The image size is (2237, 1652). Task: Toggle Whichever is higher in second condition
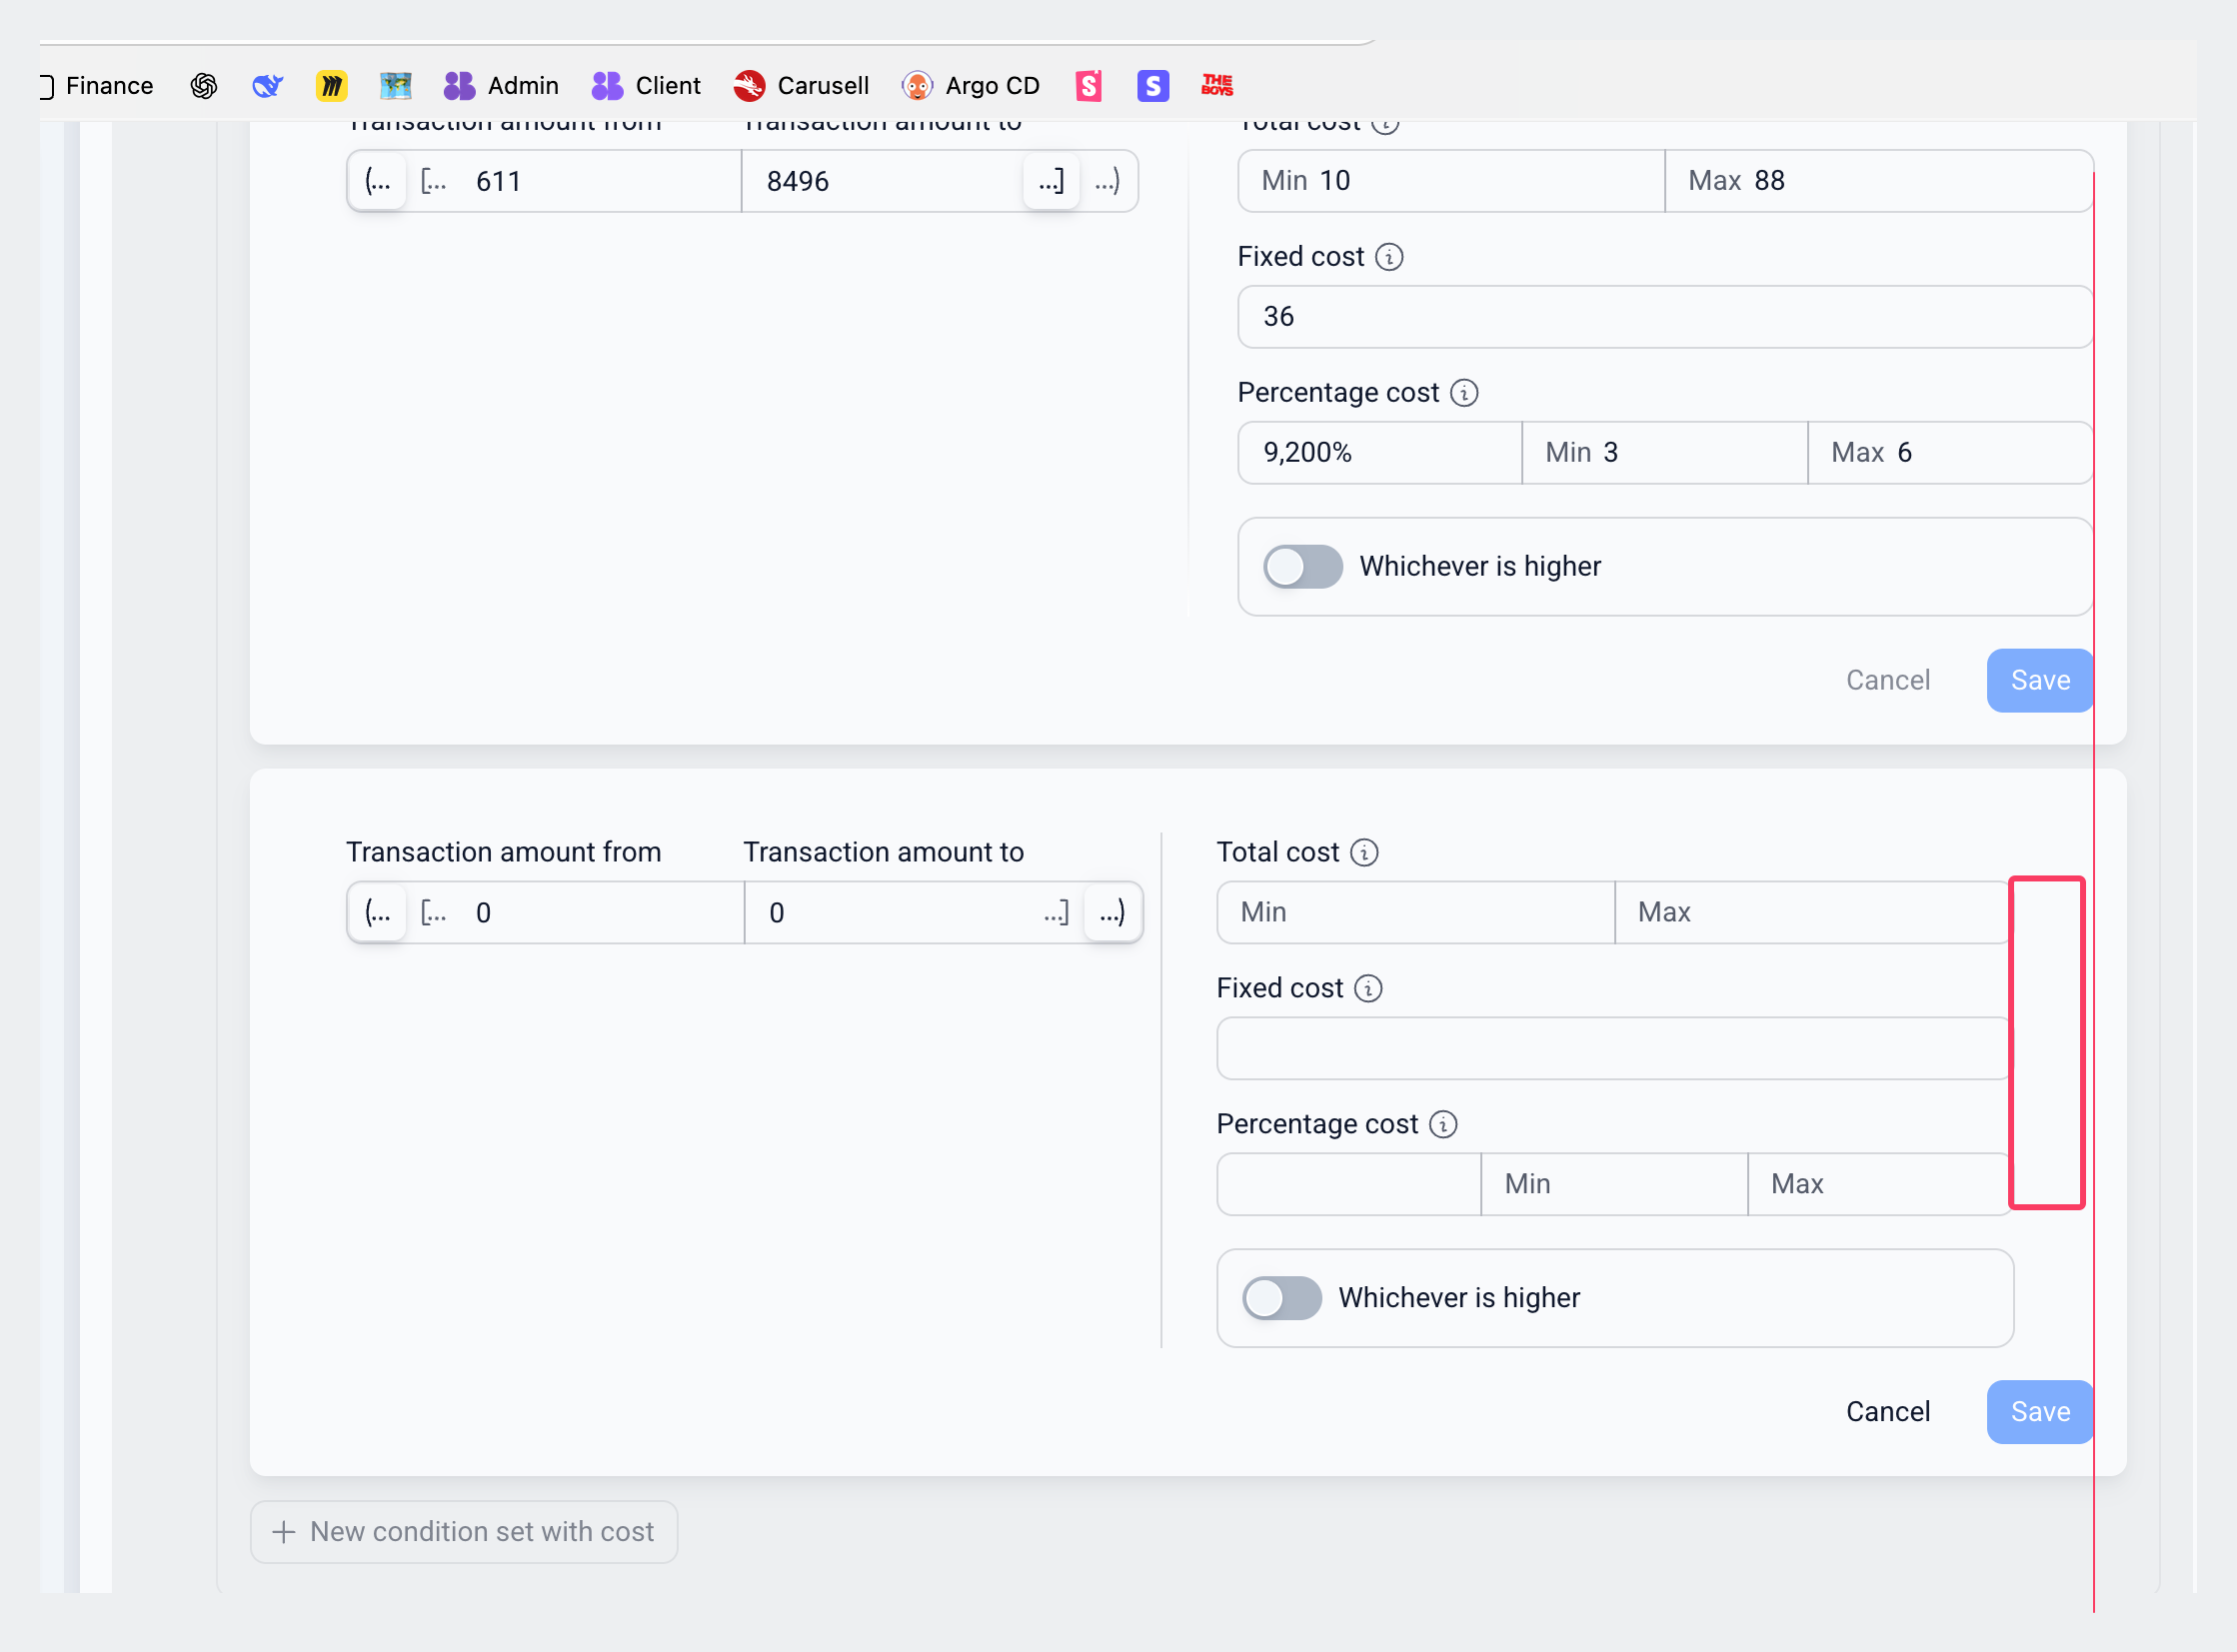click(1282, 1299)
